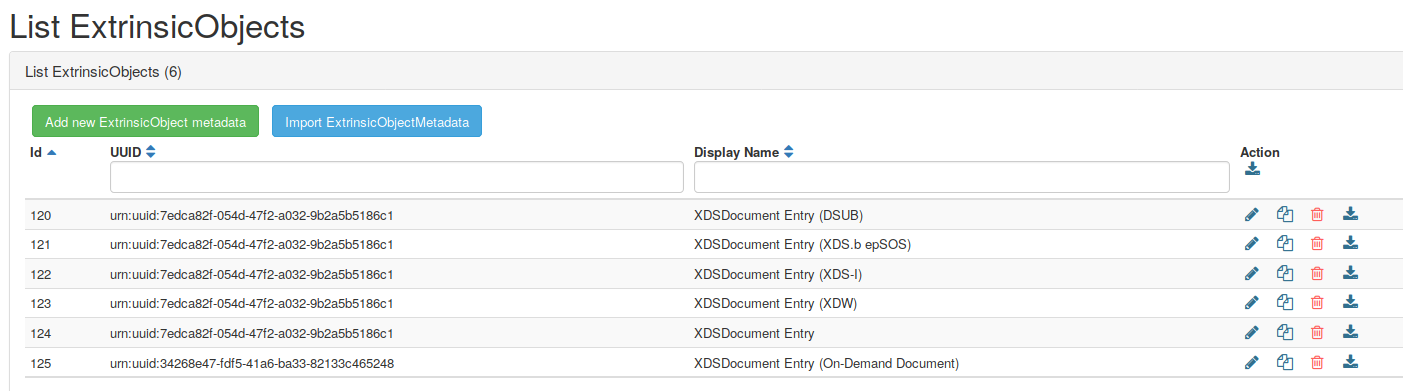Delete the On-Demand Document entry
The image size is (1403, 391).
point(1317,362)
